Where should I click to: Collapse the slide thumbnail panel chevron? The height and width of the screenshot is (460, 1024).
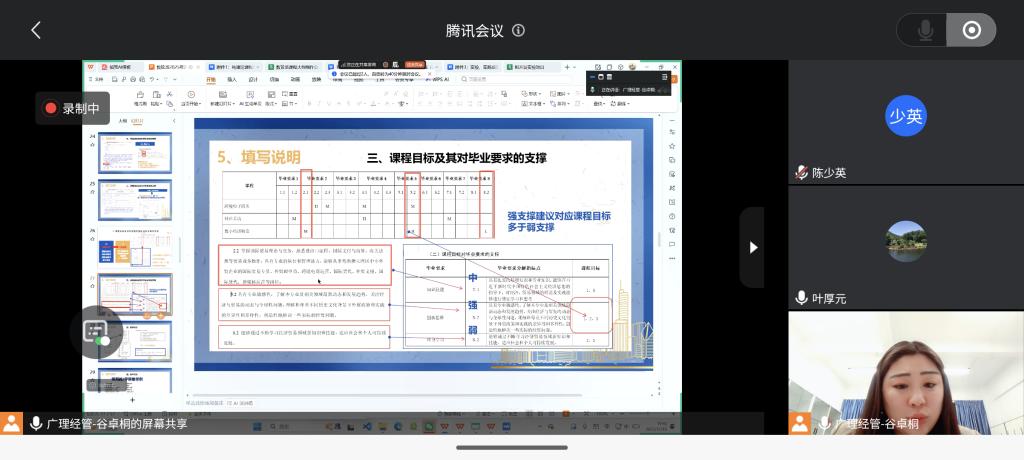(174, 120)
